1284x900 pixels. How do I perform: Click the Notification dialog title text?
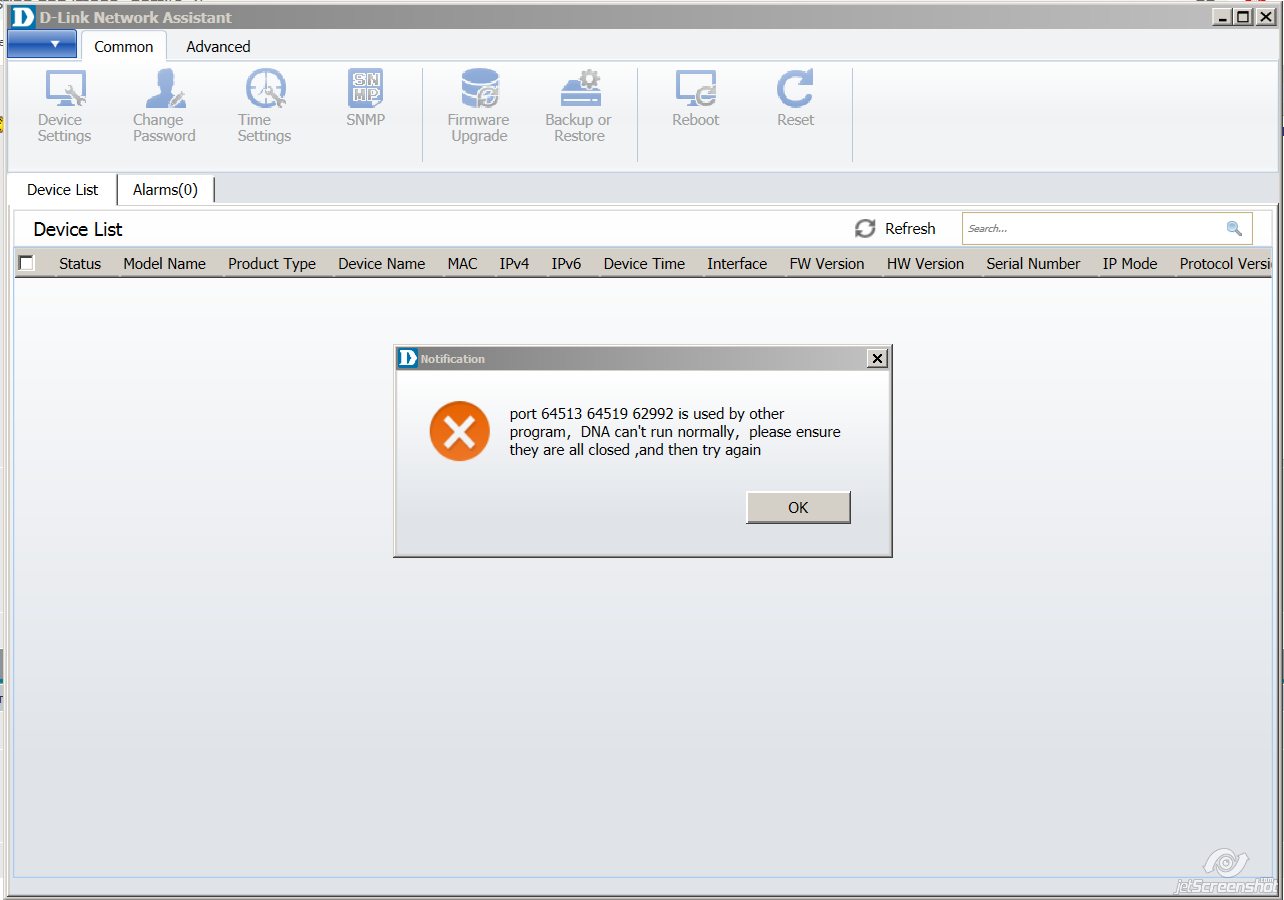click(452, 359)
